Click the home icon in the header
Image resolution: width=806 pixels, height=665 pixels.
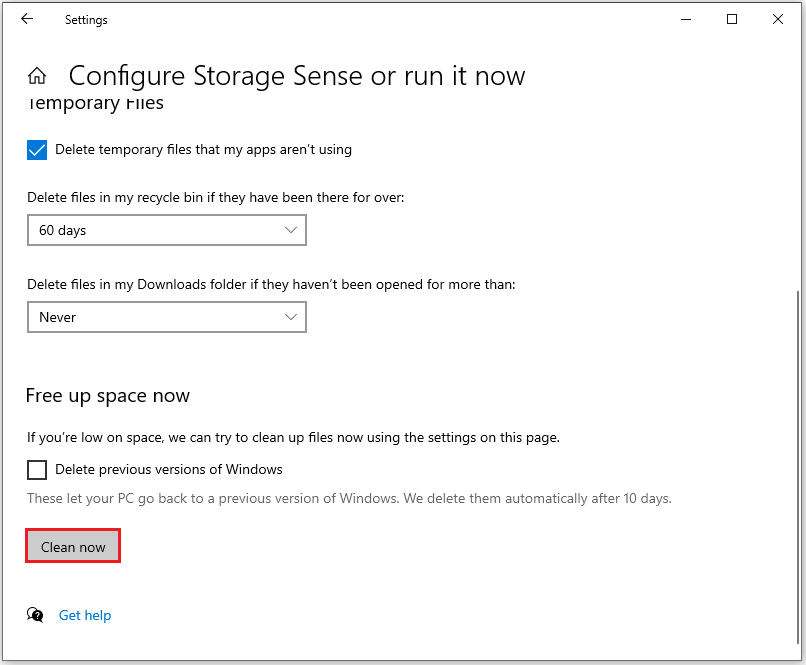pos(37,75)
